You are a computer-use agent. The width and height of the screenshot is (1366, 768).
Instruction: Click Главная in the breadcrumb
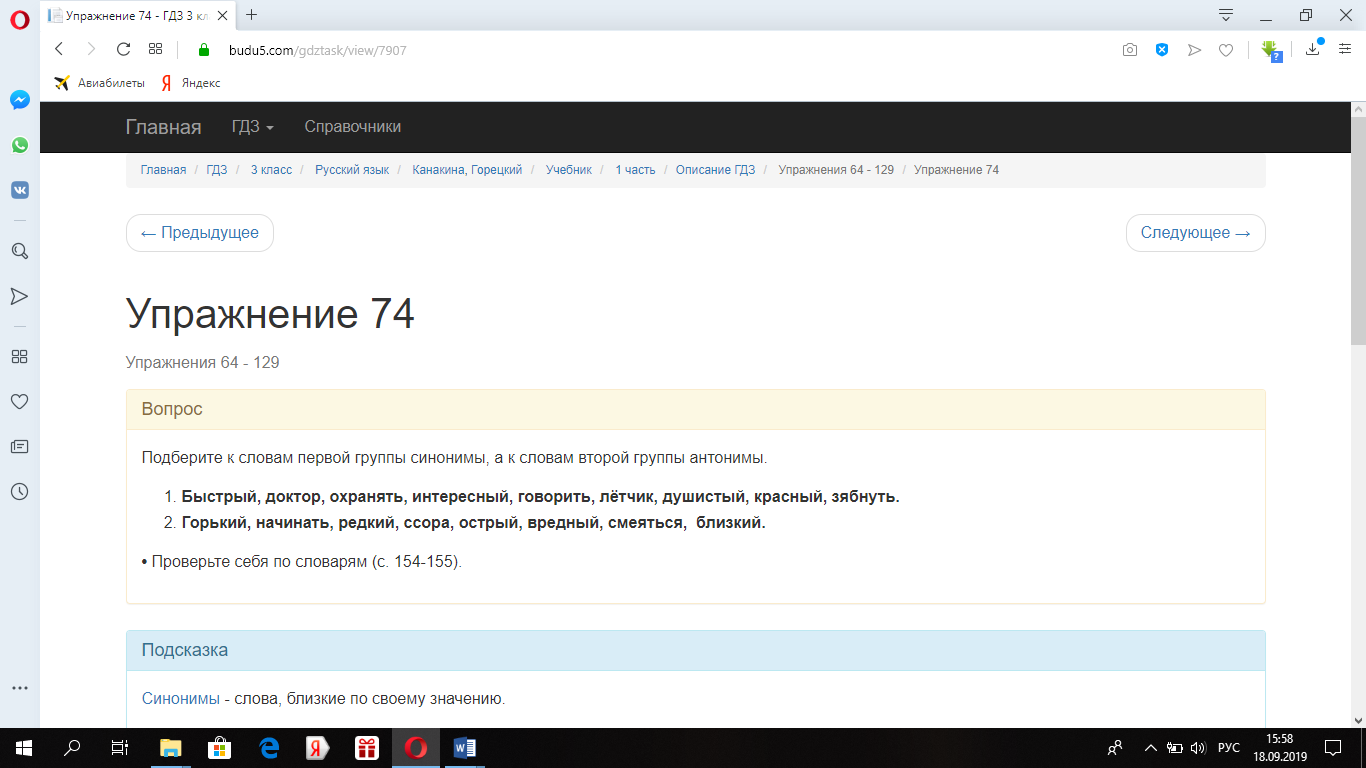163,170
